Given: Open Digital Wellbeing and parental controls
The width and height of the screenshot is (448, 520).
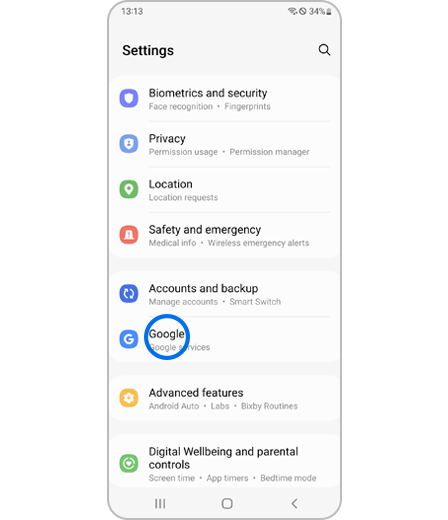Looking at the screenshot, I should 225,462.
